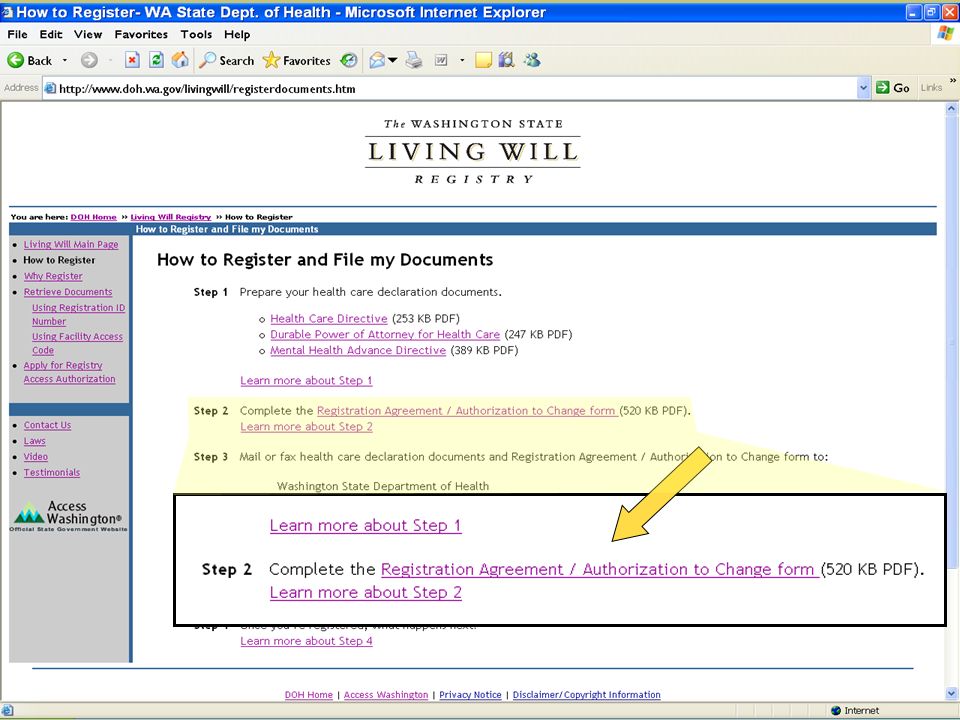Viewport: 960px width, 720px height.
Task: Open the Research toolbar icon
Action: click(x=506, y=60)
